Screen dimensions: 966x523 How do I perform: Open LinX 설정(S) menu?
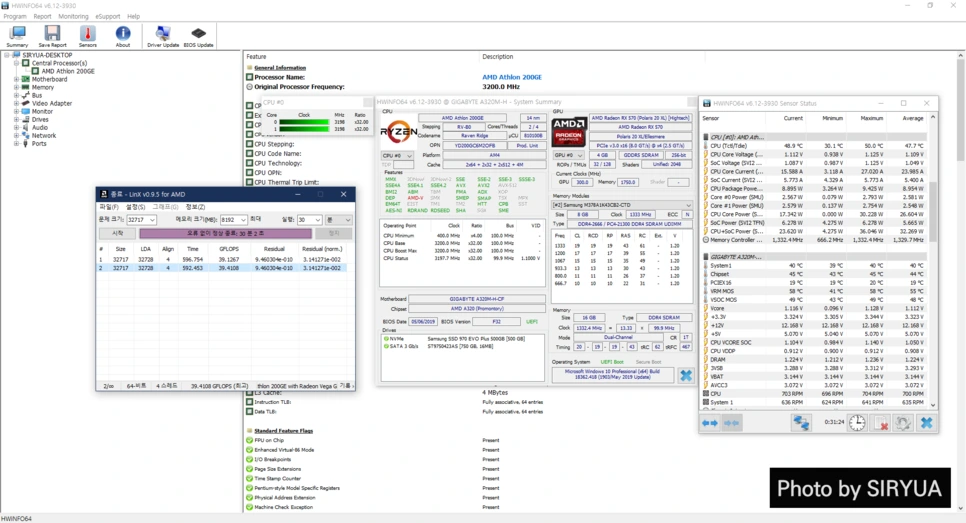coord(136,207)
